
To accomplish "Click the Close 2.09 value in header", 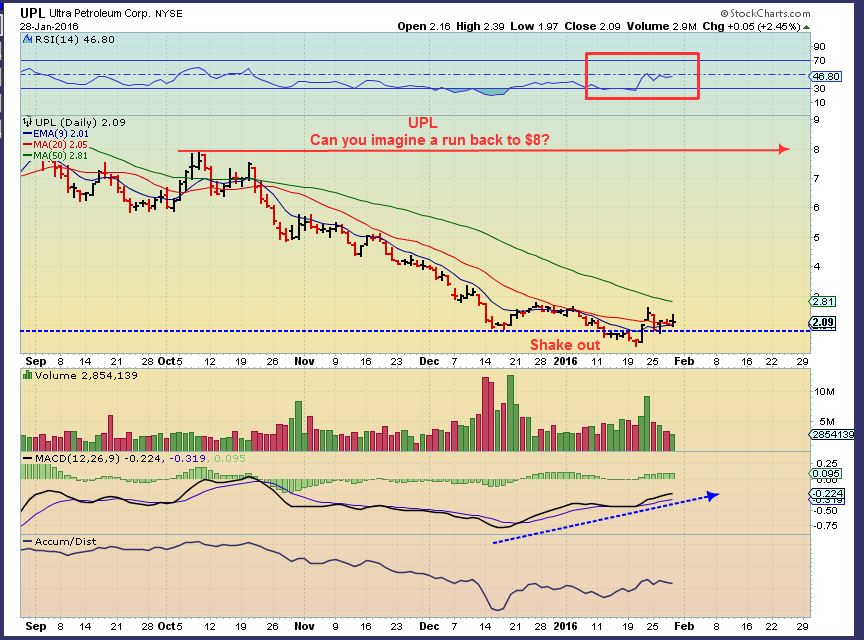I will pos(592,26).
